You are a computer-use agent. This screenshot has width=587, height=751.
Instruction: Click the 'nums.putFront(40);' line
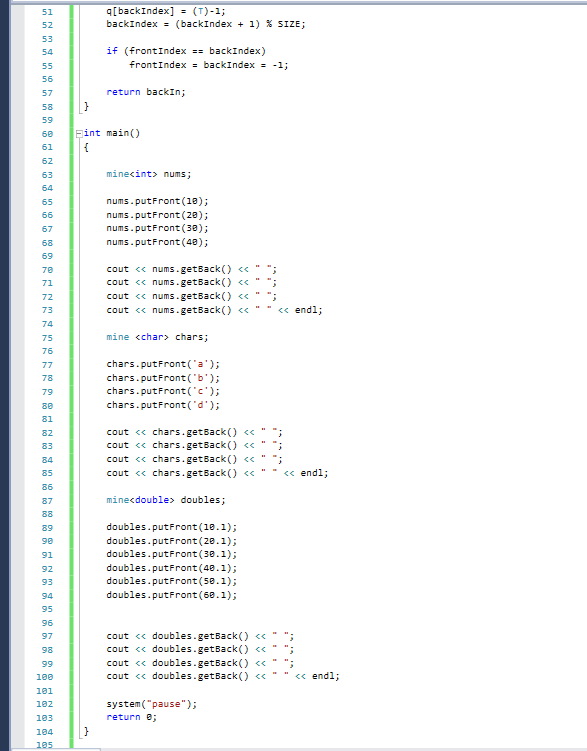tap(158, 242)
